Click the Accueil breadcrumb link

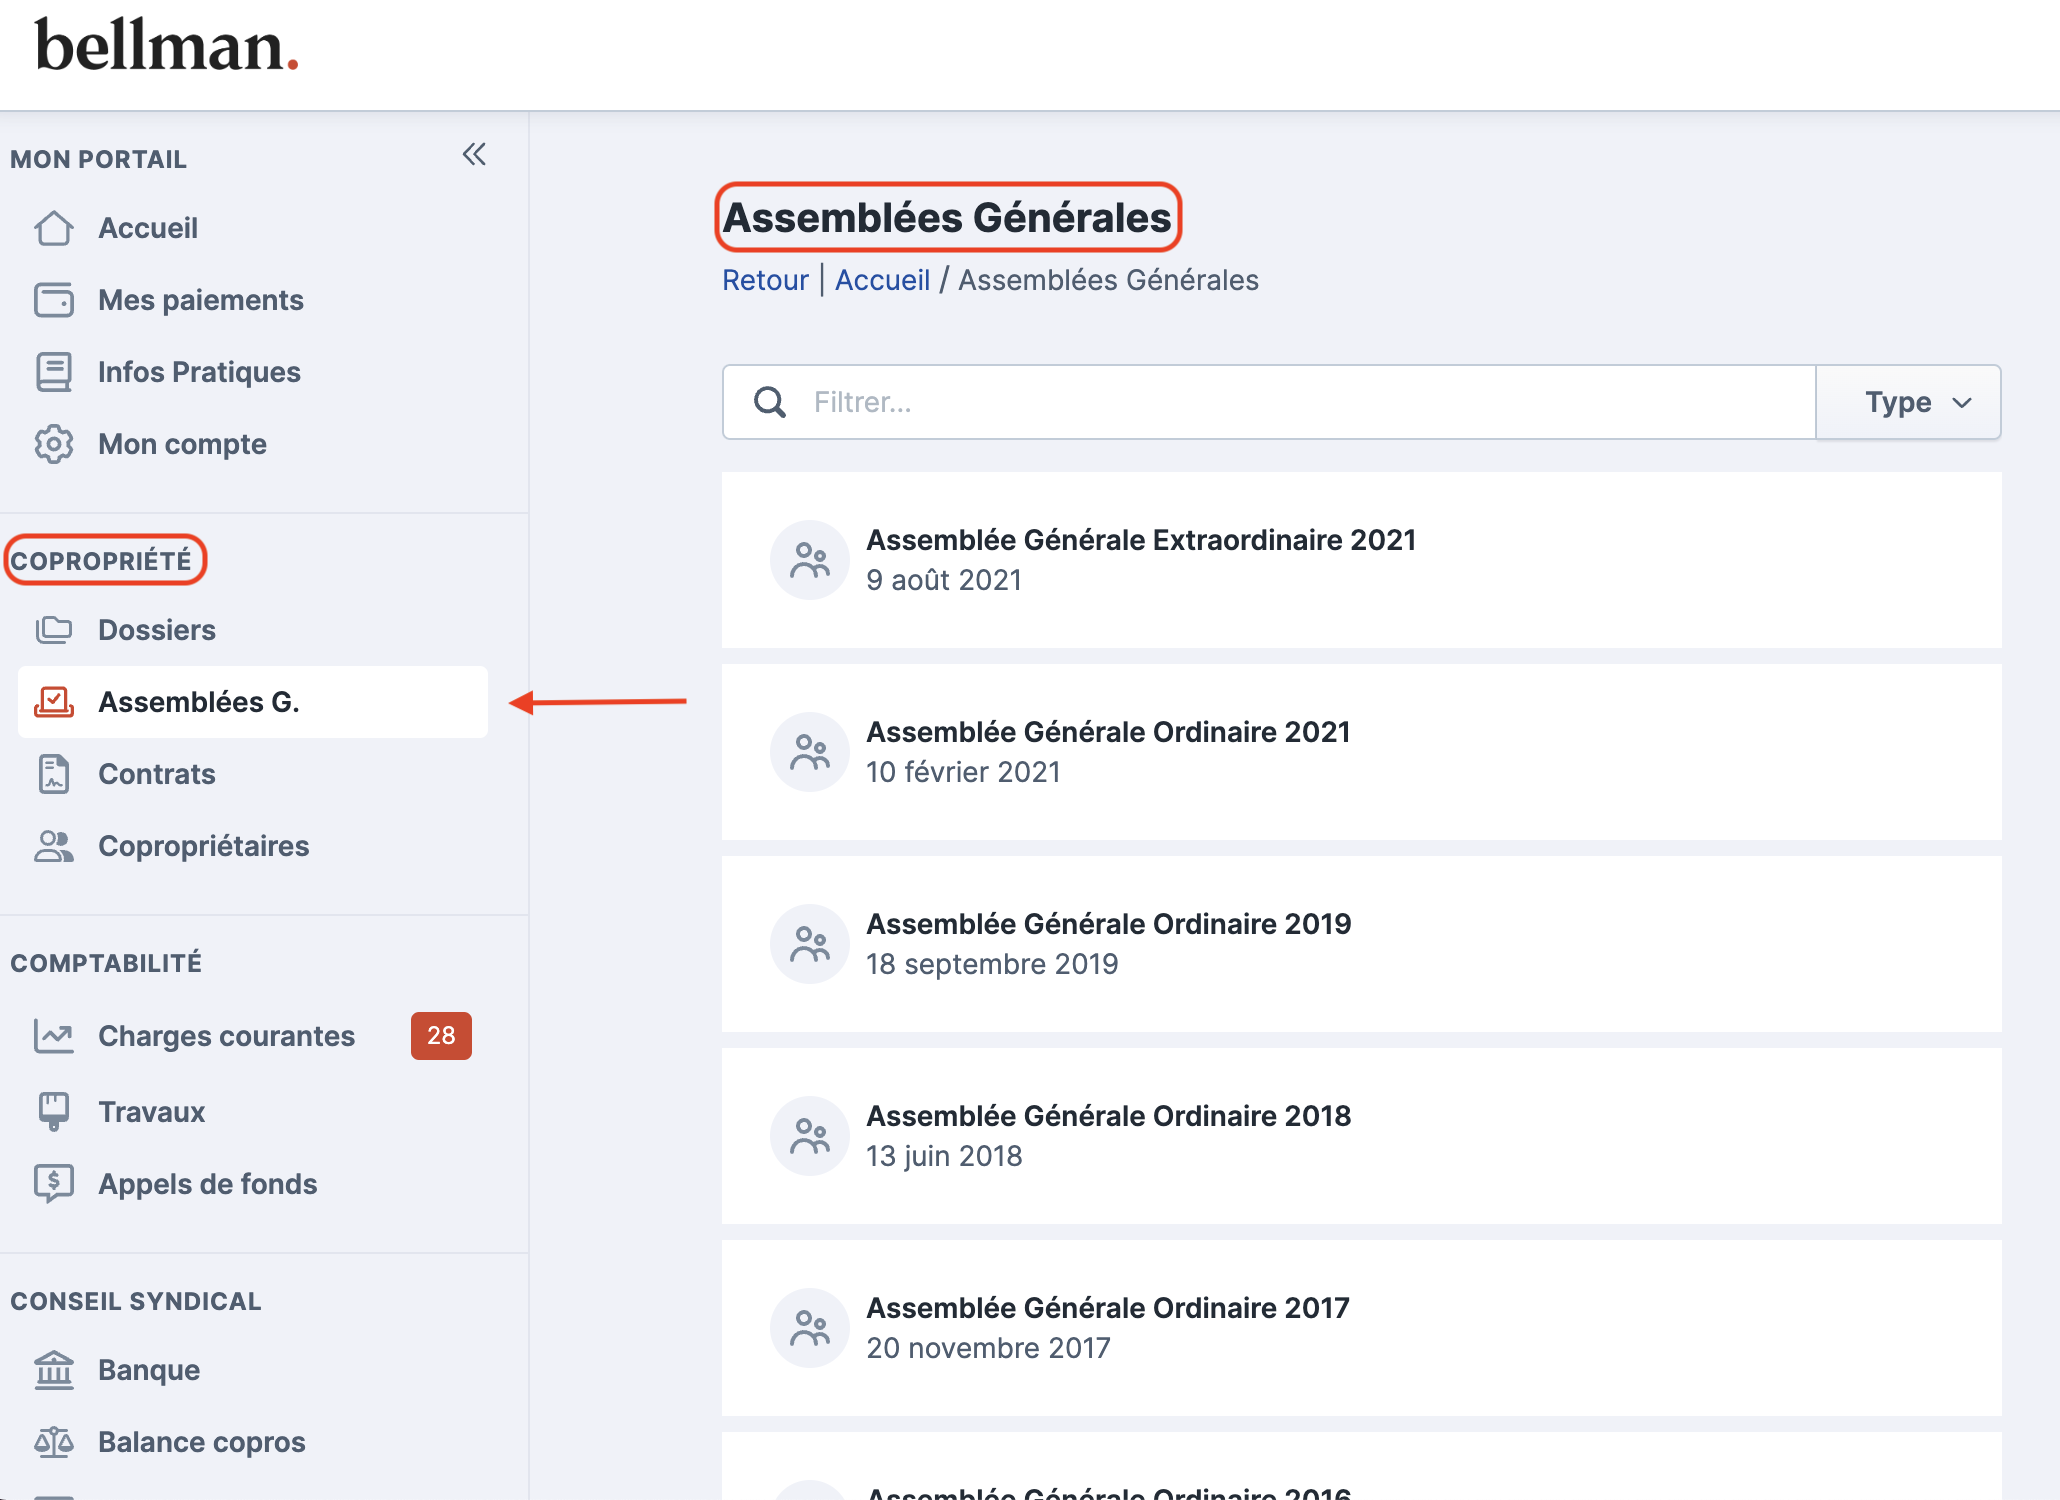pos(882,280)
